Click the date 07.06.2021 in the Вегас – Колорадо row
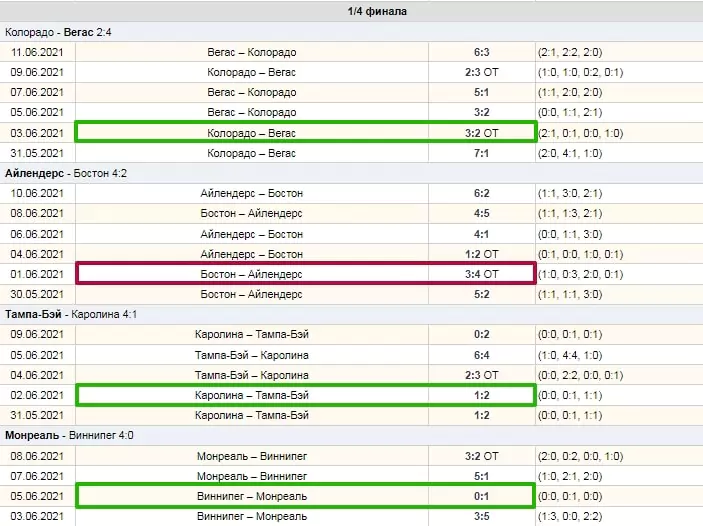 coord(37,92)
